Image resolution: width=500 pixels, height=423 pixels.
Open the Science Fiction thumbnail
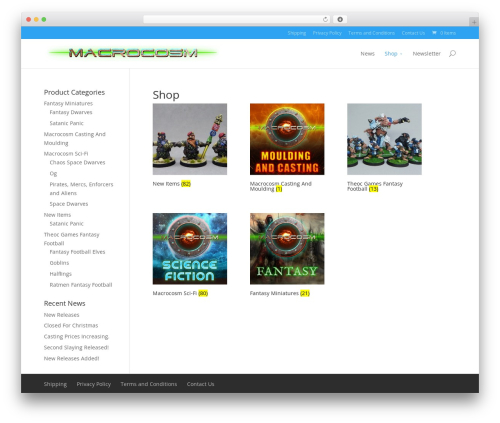tap(190, 249)
